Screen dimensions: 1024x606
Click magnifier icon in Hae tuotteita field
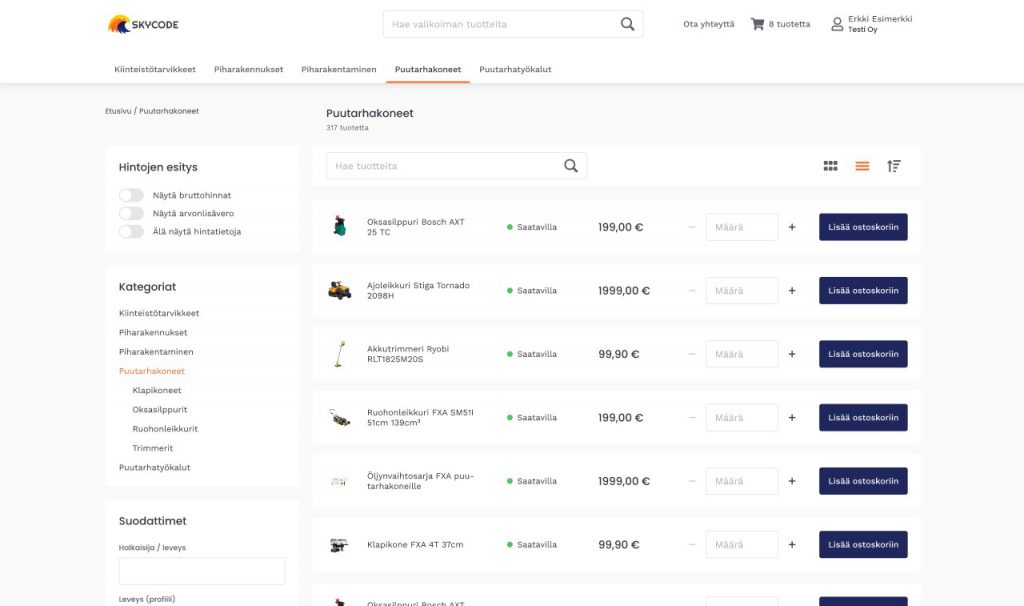570,166
